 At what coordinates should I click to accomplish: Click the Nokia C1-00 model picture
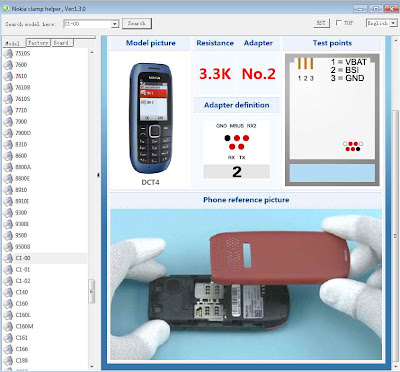coord(150,118)
